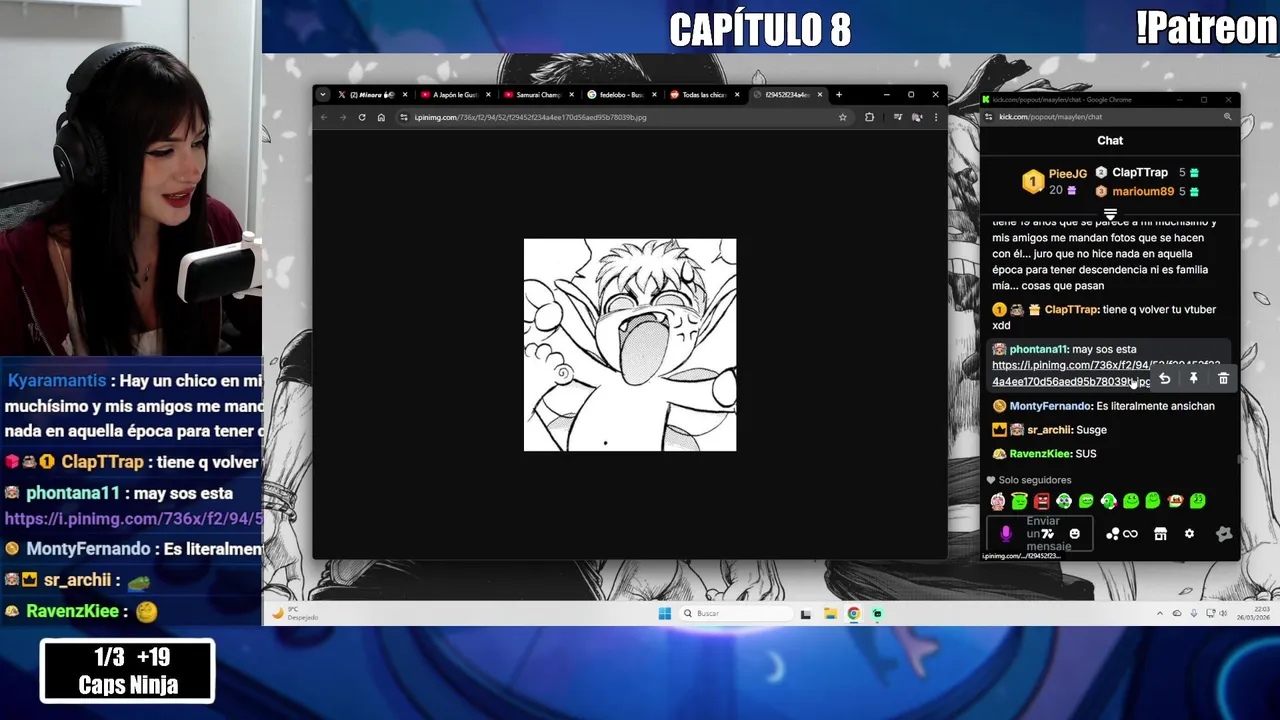The width and height of the screenshot is (1280, 720).
Task: Open File Explorer from the taskbar
Action: pos(830,614)
